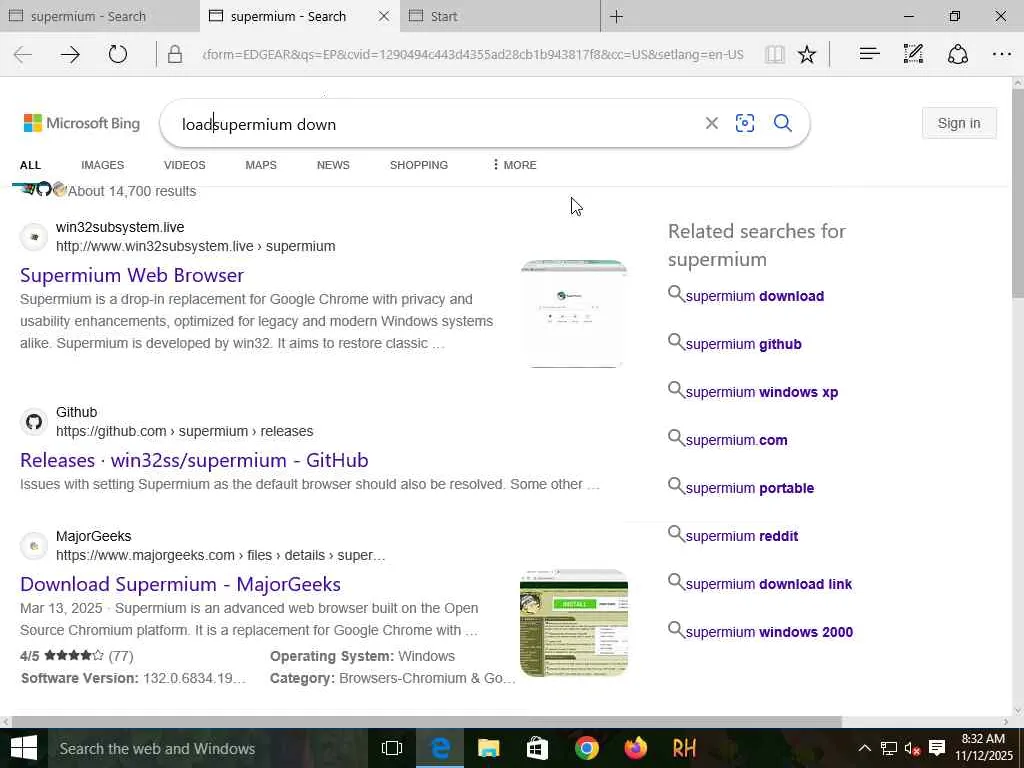Click inside the Bing search input
The image size is (1024, 768).
point(431,123)
